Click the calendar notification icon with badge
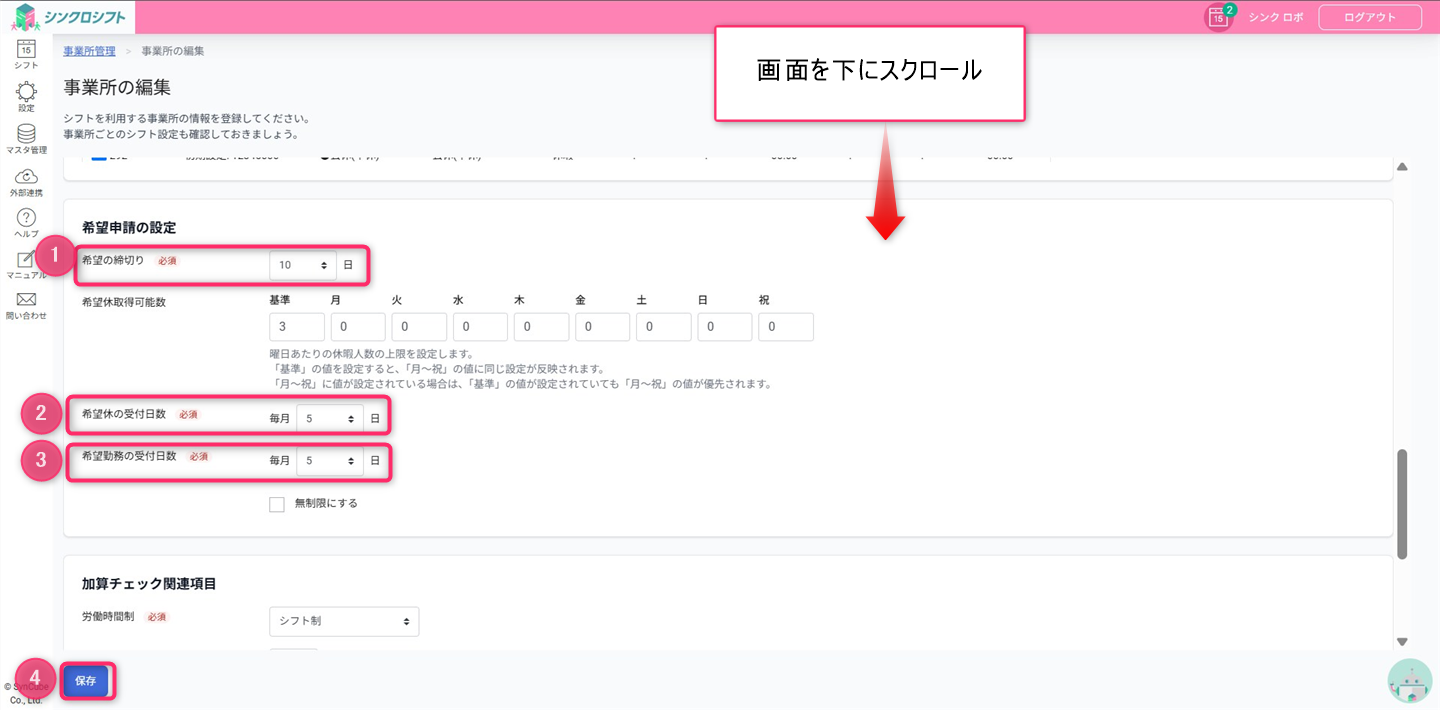The width and height of the screenshot is (1440, 710). click(1217, 17)
